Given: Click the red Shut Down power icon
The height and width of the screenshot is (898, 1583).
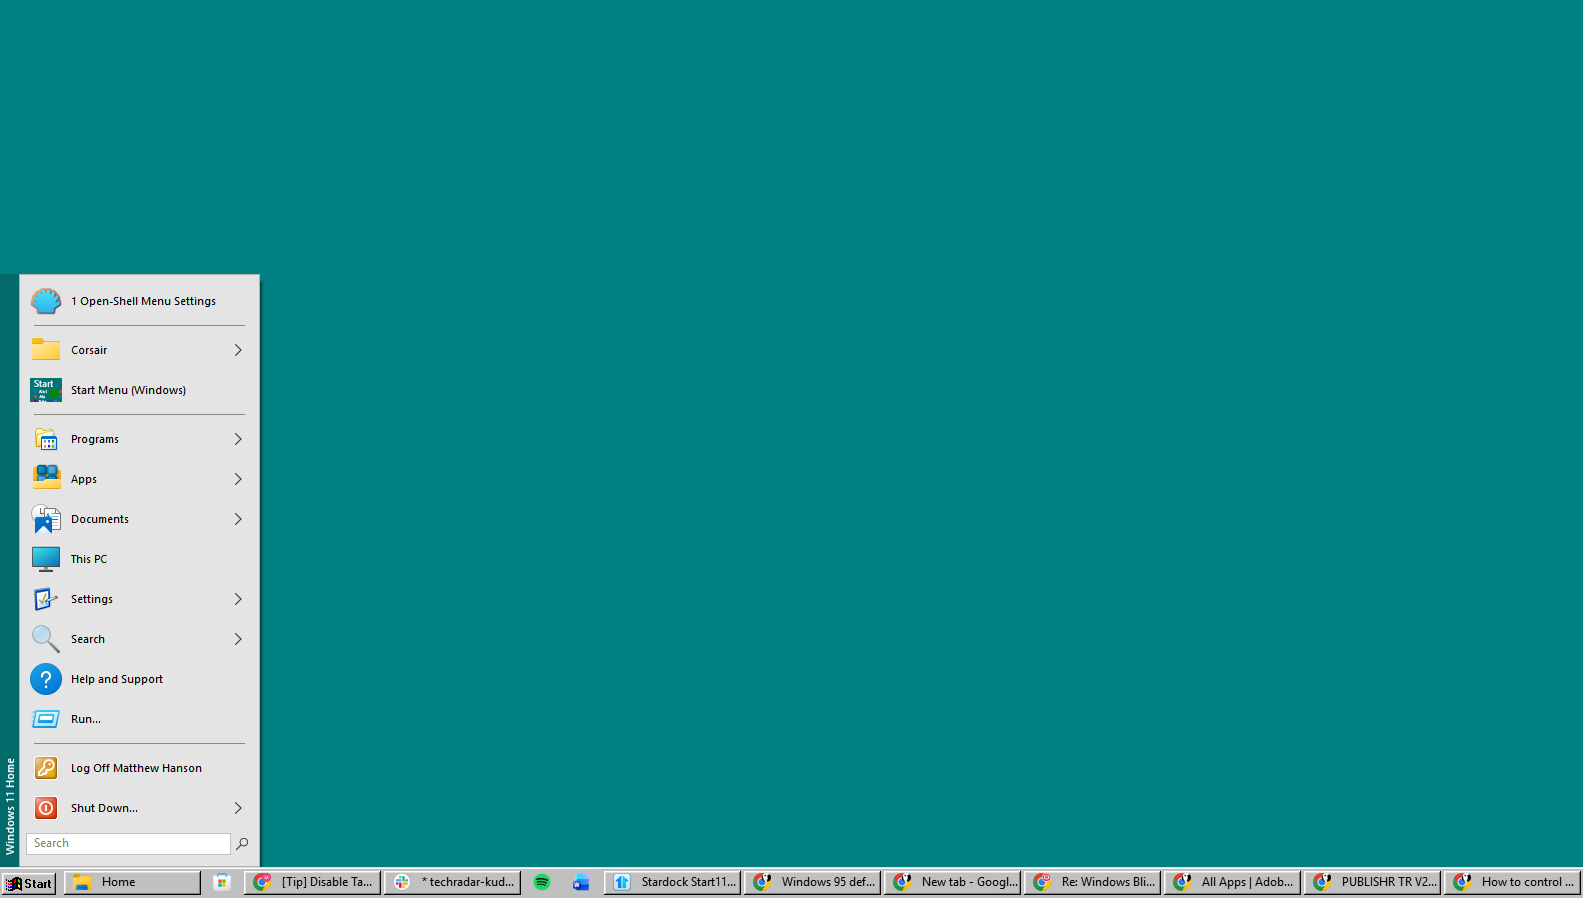Looking at the screenshot, I should [46, 808].
